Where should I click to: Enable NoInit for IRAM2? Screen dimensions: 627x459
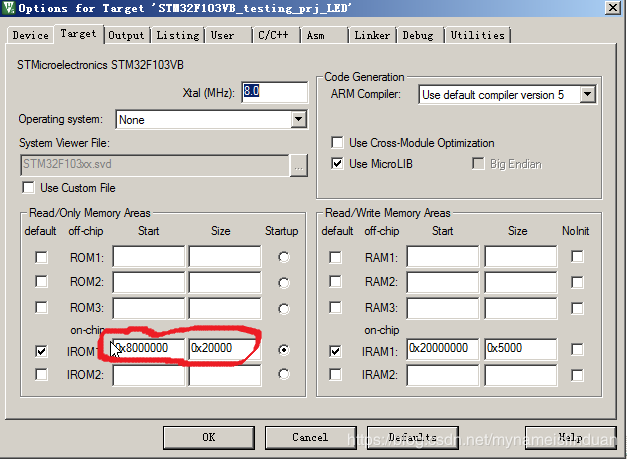pyautogui.click(x=577, y=375)
